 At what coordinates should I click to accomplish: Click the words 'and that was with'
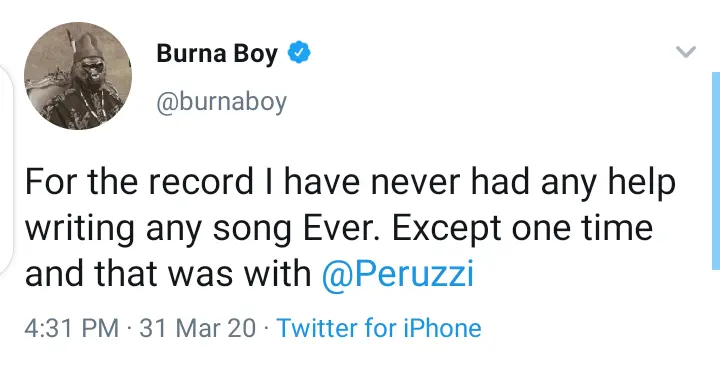168,274
